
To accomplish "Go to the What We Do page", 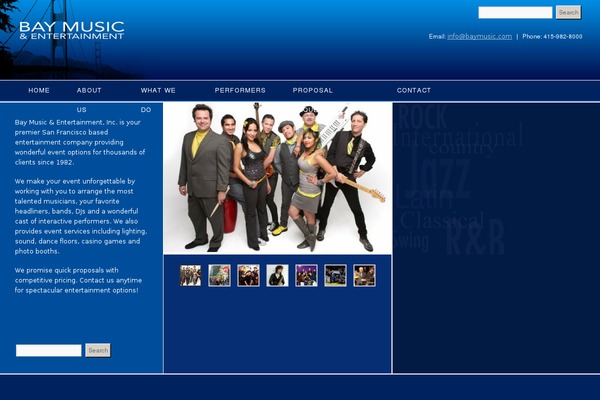I will (x=158, y=100).
